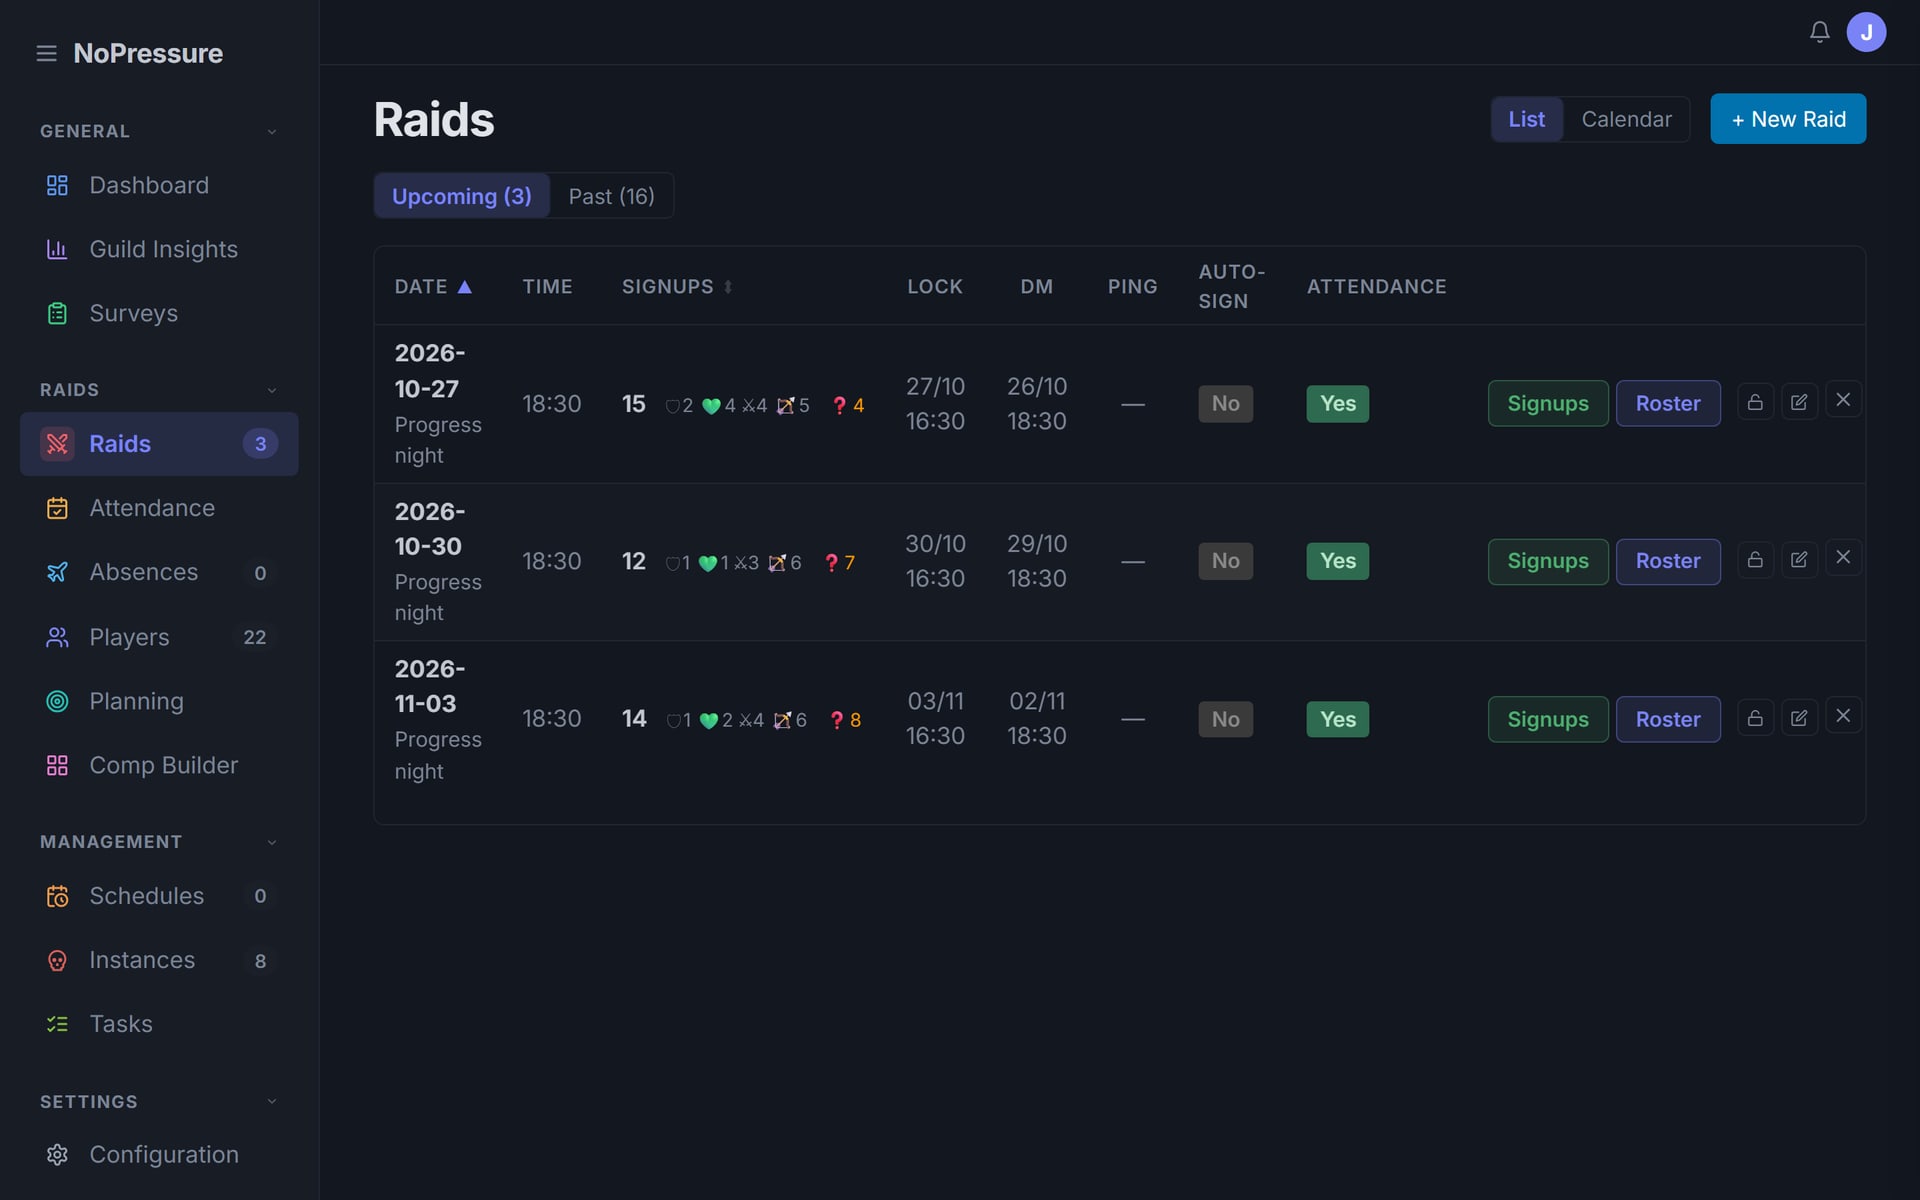Sort the table by the SIGNUPS column

677,287
